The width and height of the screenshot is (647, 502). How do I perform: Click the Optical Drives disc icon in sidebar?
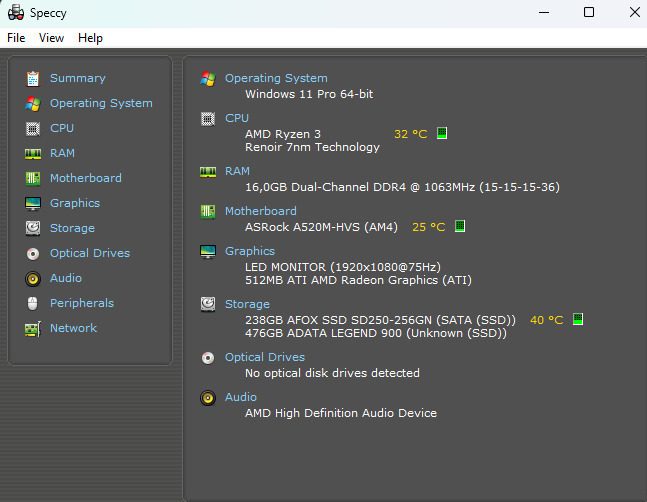coord(33,254)
